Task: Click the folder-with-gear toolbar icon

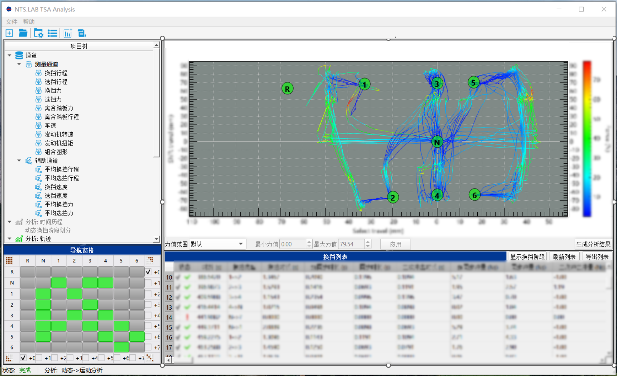Action: tap(38, 33)
